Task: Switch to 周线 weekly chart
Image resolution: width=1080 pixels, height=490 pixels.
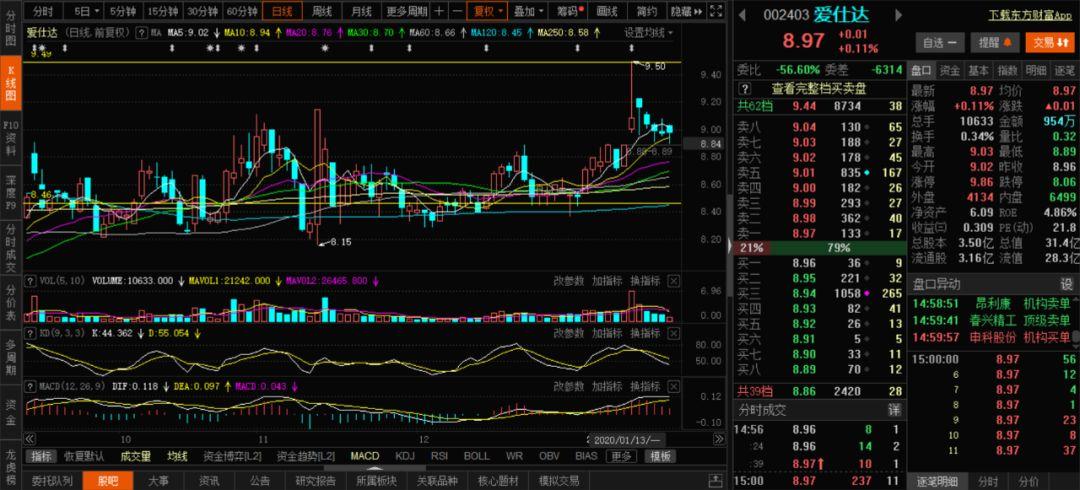Action: 322,11
